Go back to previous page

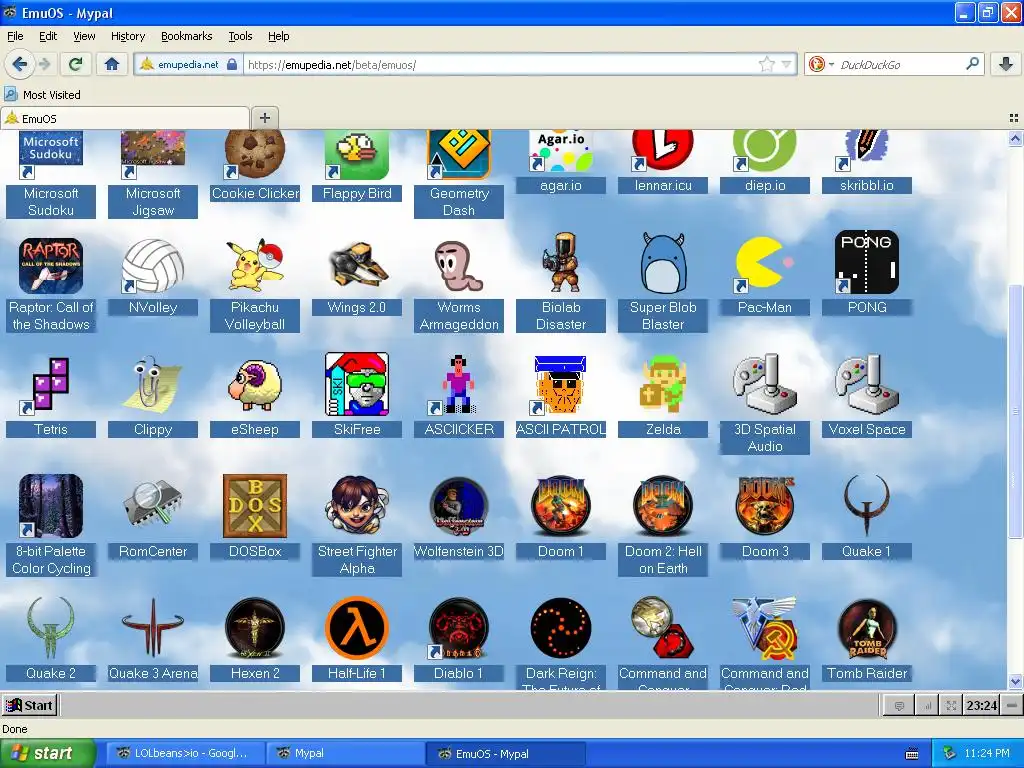[x=20, y=64]
